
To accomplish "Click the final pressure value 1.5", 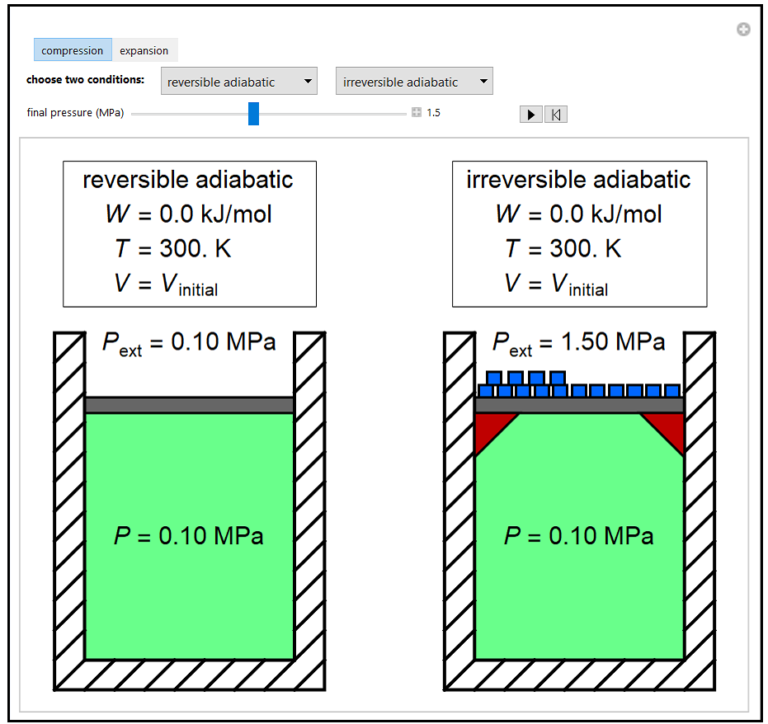I will (433, 113).
